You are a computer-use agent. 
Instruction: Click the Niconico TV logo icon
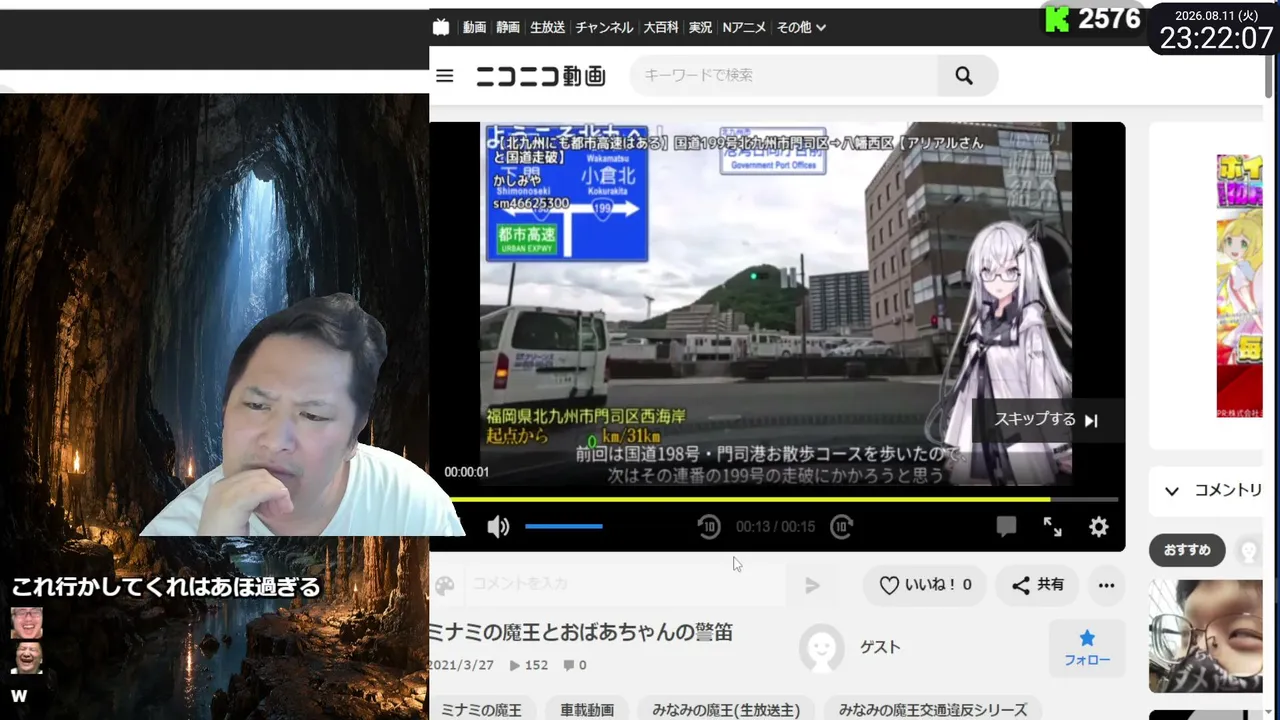coord(441,27)
